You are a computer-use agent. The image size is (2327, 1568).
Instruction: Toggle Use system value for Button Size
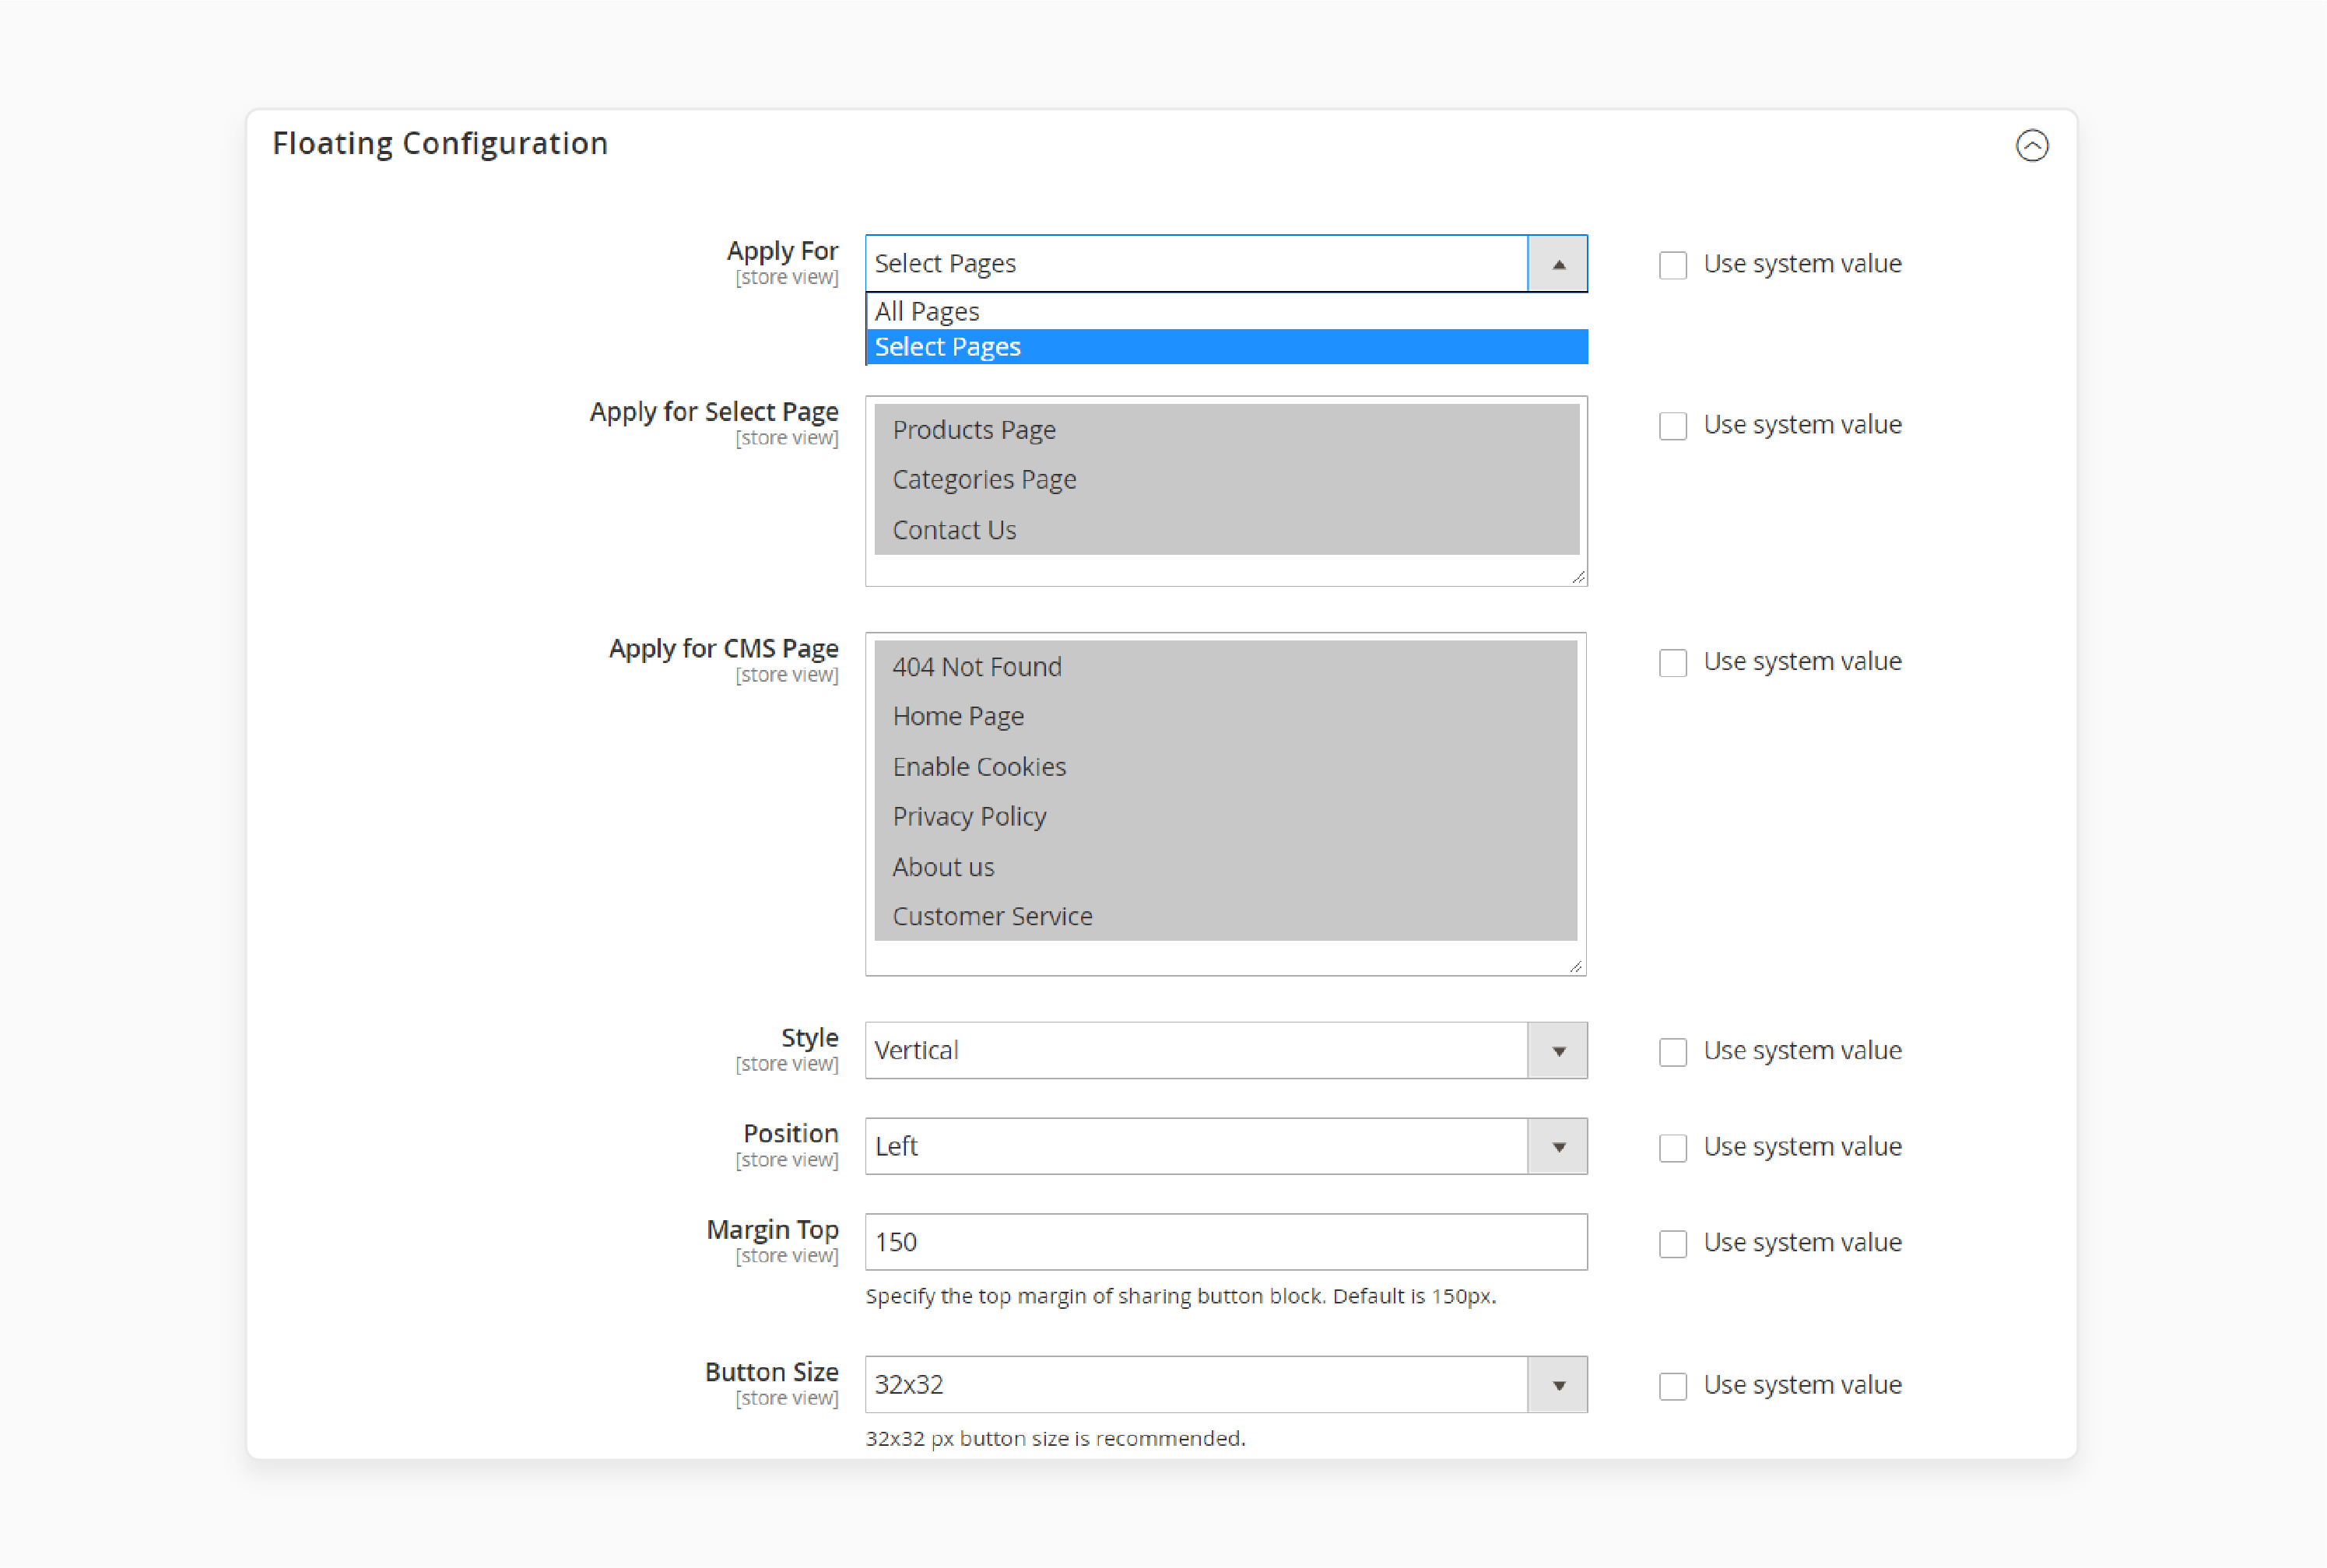[x=1672, y=1386]
